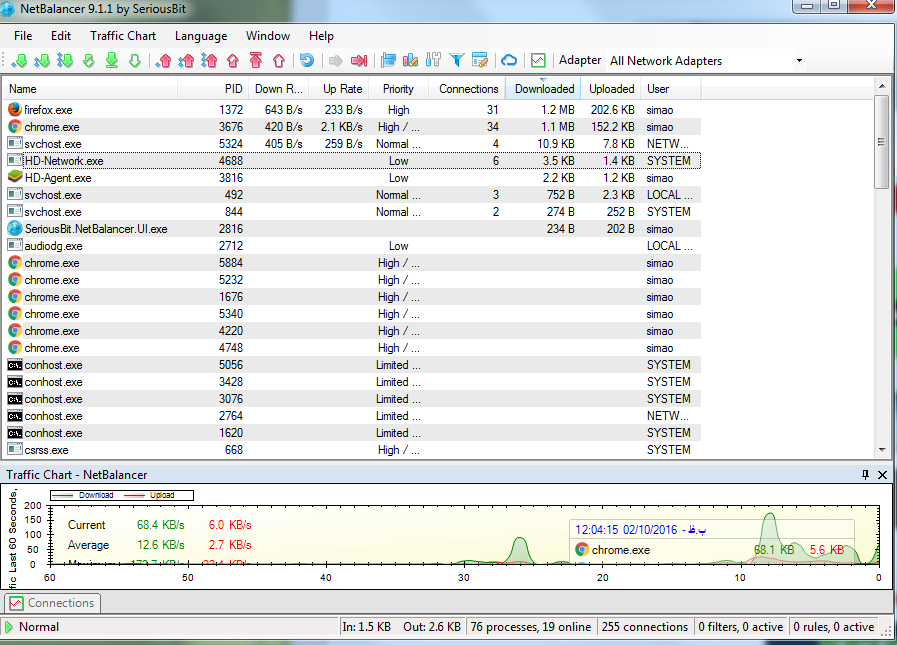
Task: Click '0 filters, 0 active' status entry
Action: tap(740, 627)
